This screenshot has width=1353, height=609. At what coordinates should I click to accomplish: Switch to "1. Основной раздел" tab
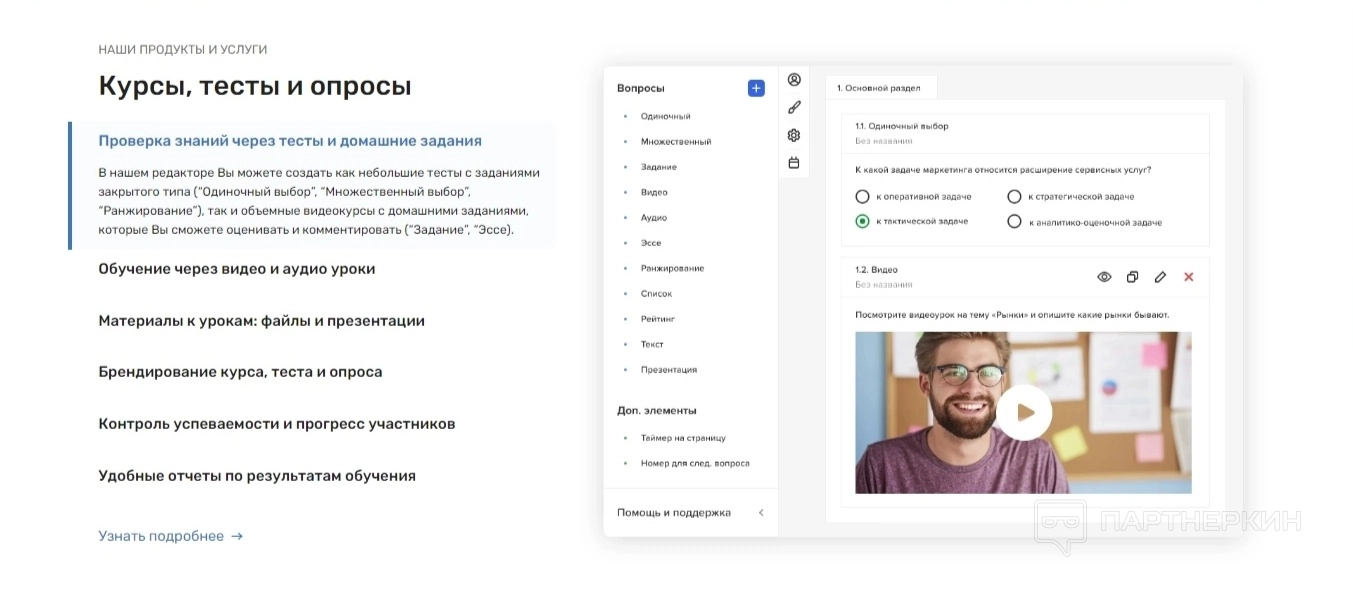pyautogui.click(x=879, y=88)
